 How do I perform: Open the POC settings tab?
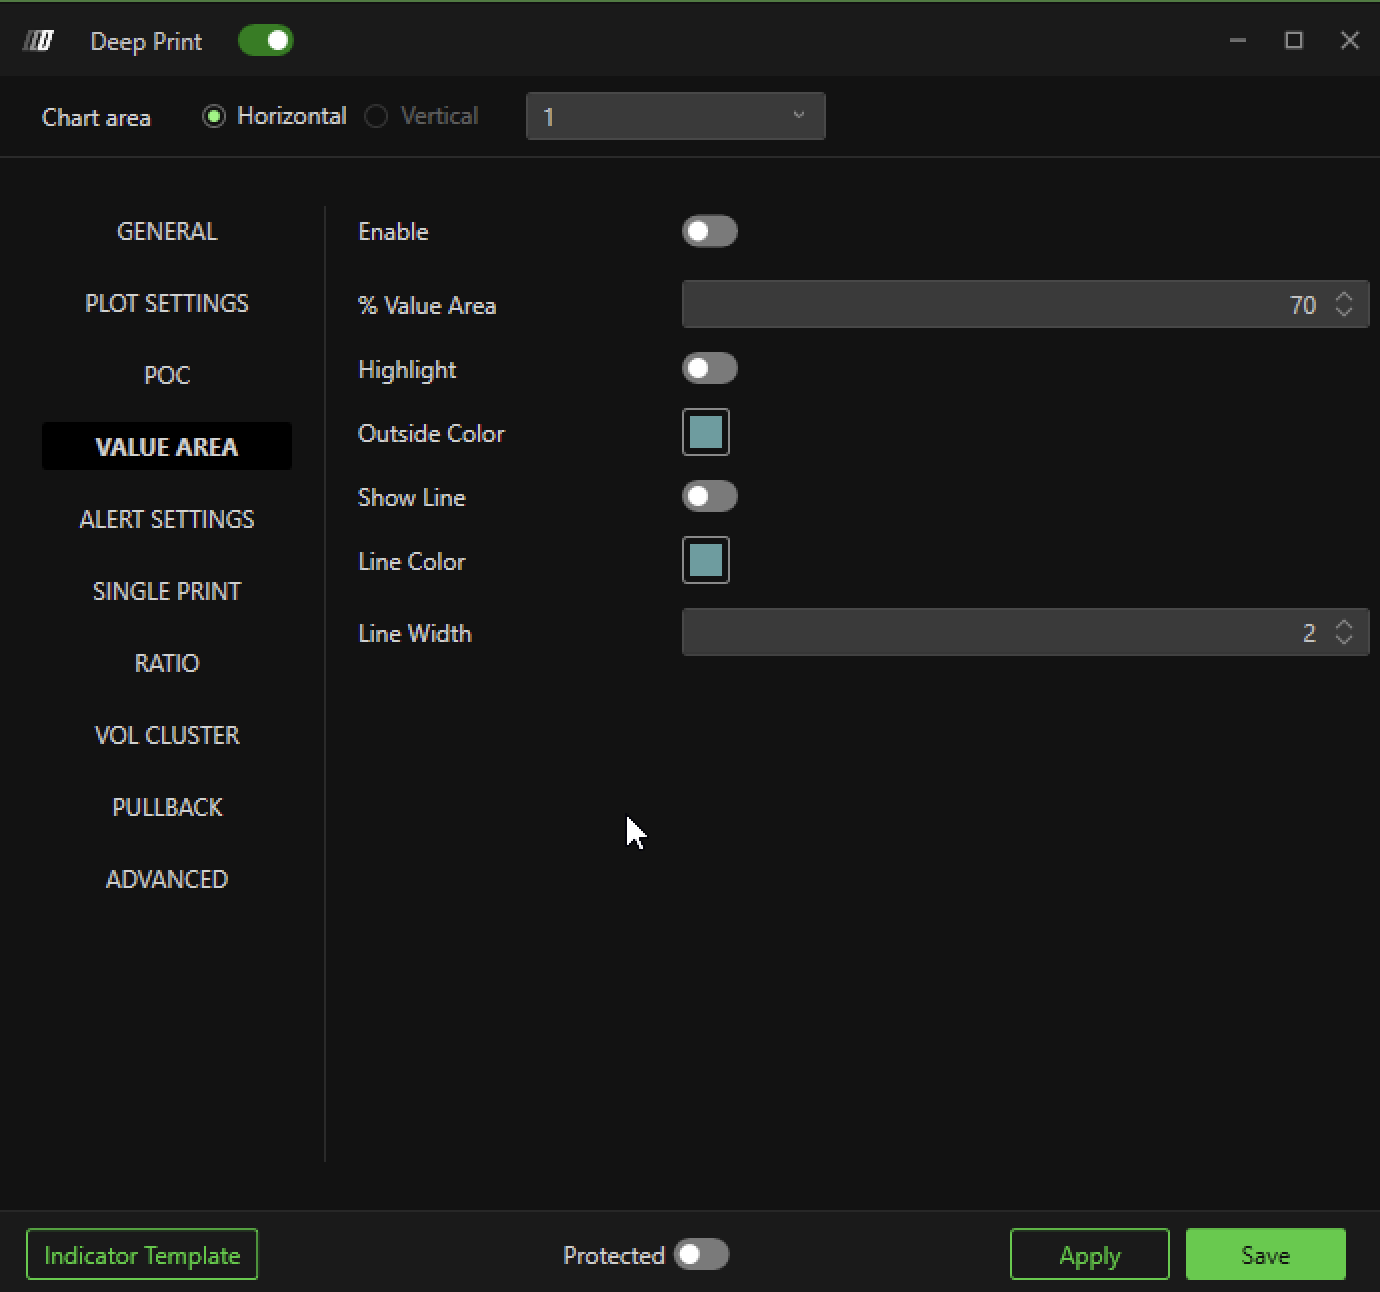(x=167, y=375)
